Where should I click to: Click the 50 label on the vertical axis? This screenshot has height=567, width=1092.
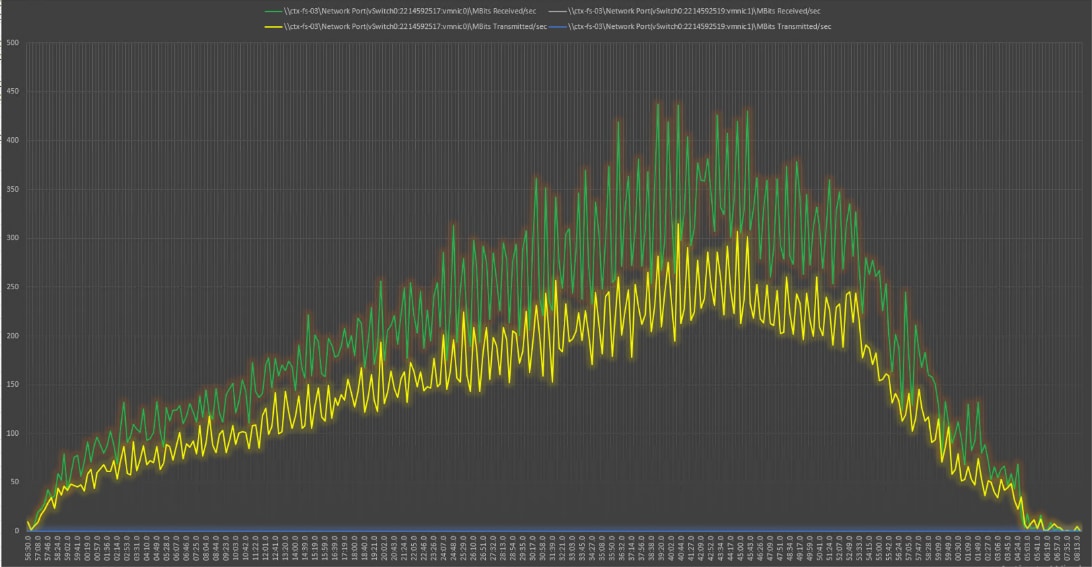click(x=15, y=482)
